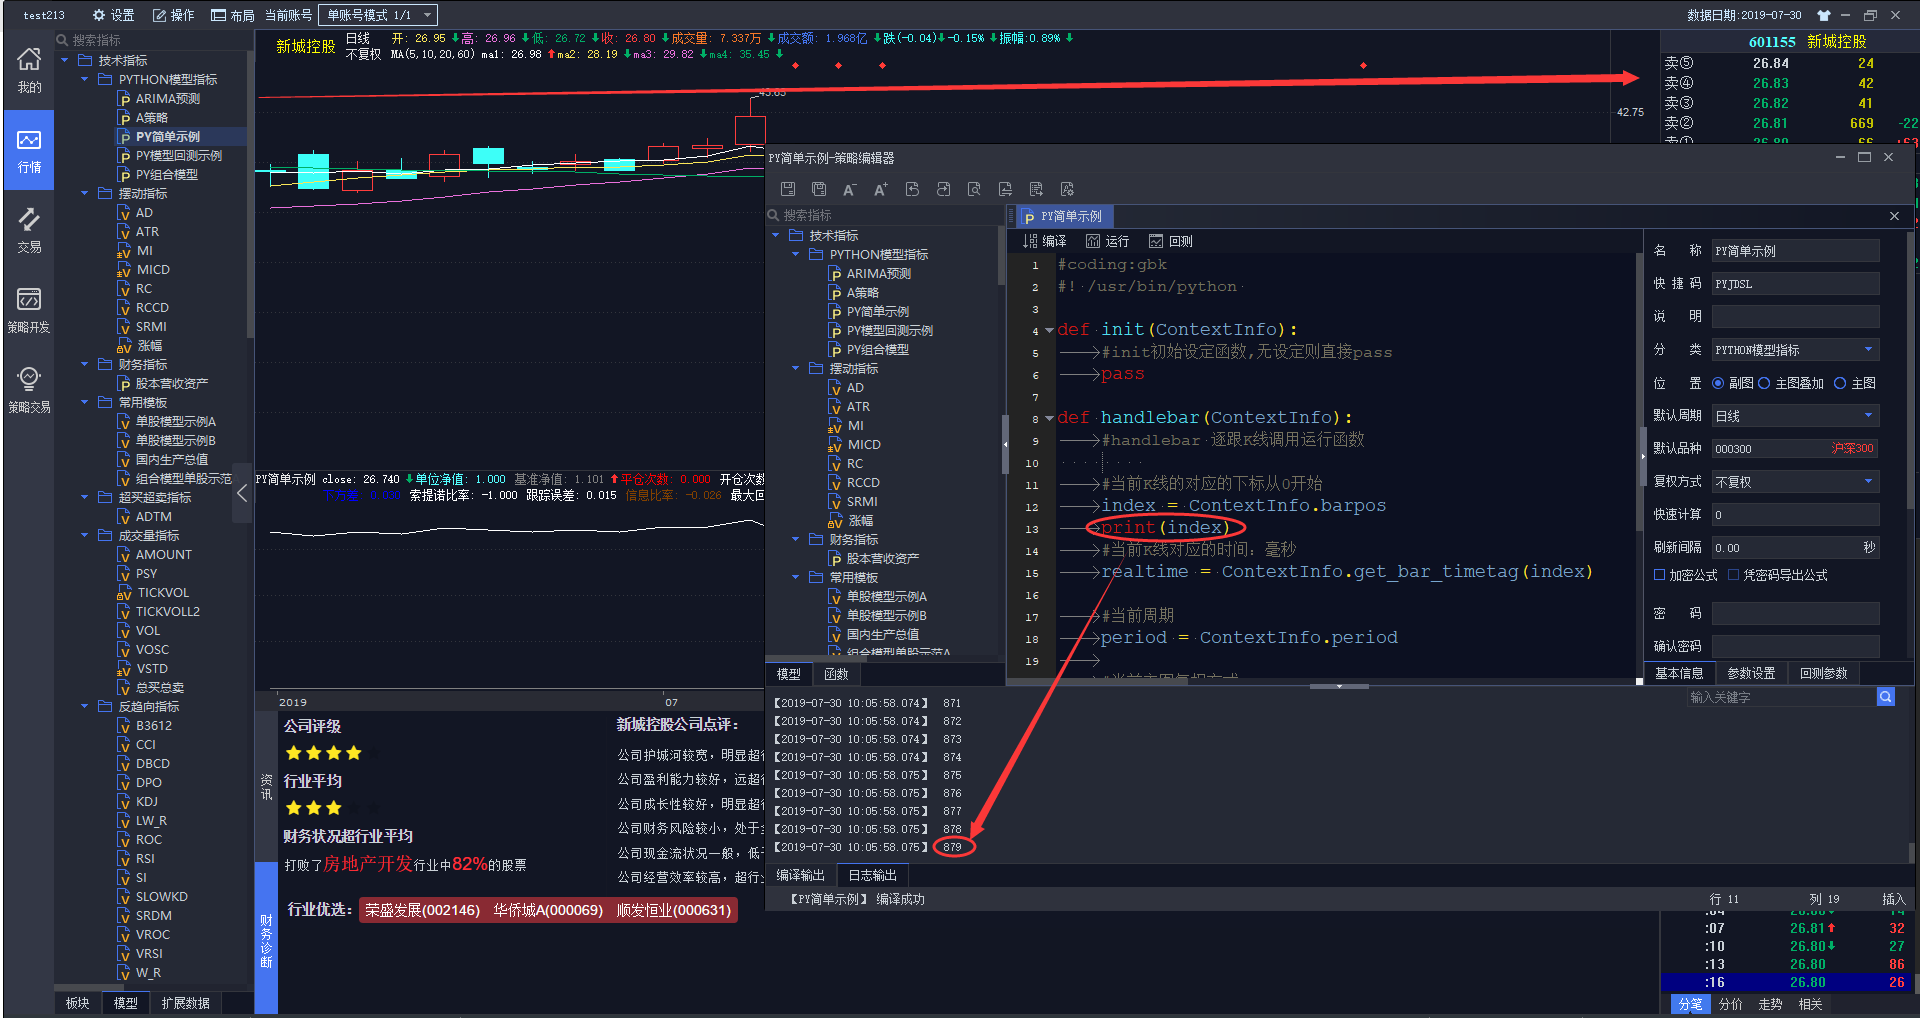The image size is (1920, 1018).
Task: Click the find-in-file magnifier toolbar icon
Action: (974, 189)
